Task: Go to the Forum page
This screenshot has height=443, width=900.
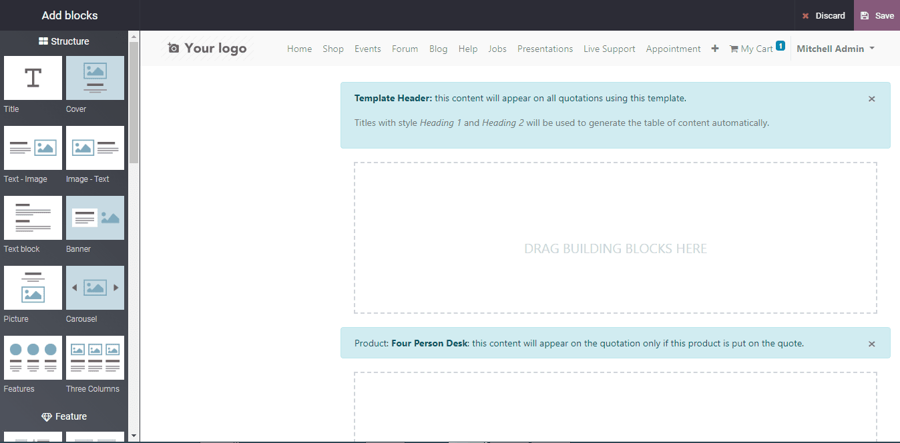Action: [x=405, y=49]
